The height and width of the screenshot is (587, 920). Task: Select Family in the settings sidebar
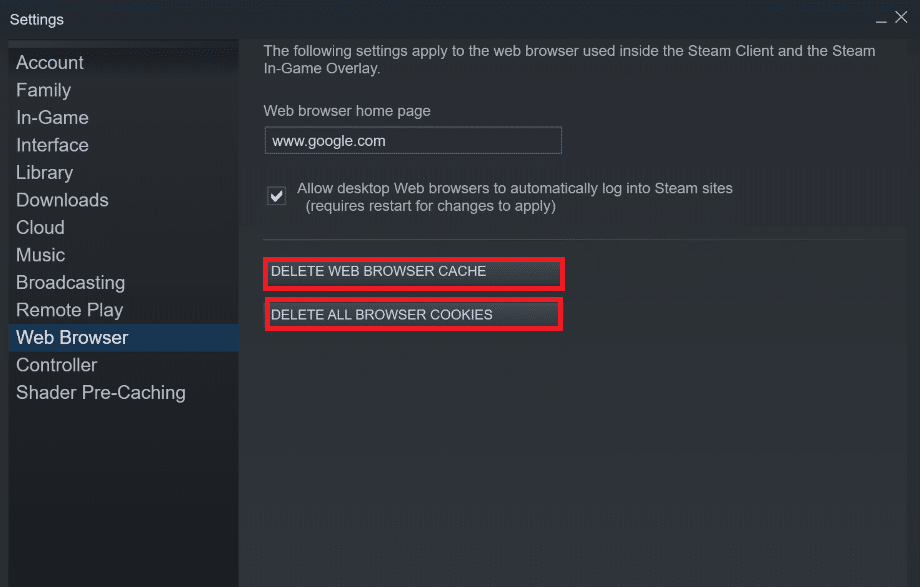tap(43, 90)
